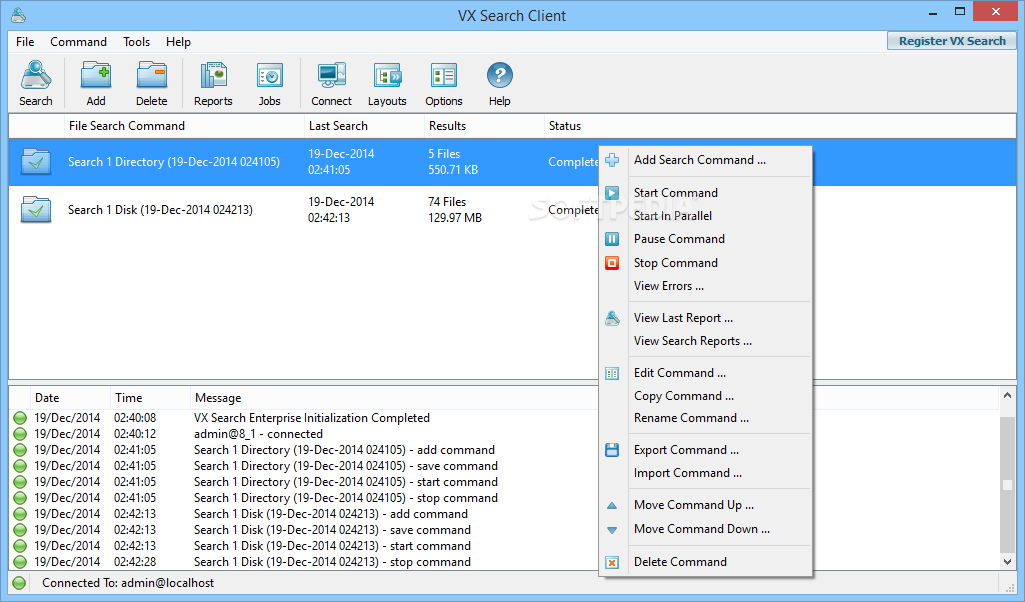The image size is (1025, 602).
Task: Click 'Search 1 Directory ... - start command' log entry
Action: pos(346,482)
